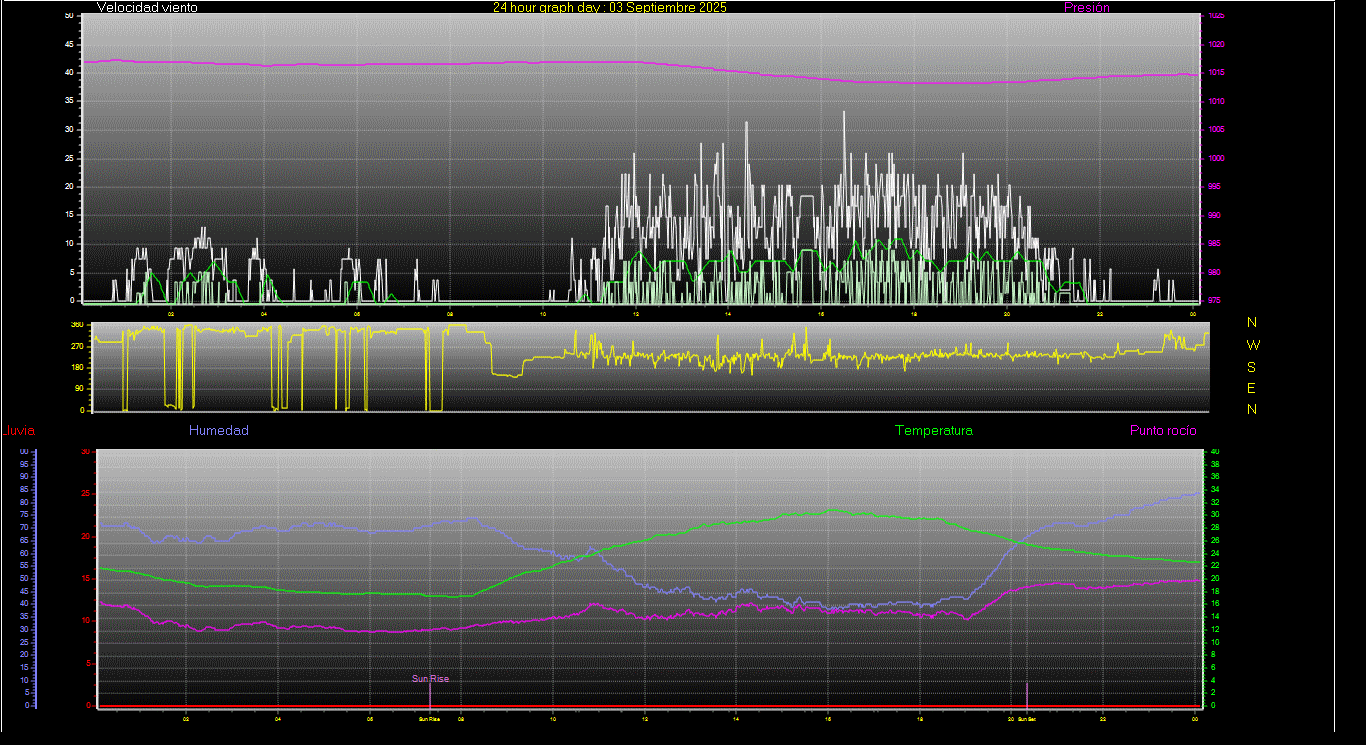This screenshot has width=1366, height=745.
Task: Click the '75' value on blue humidity axis
Action: 24,515
